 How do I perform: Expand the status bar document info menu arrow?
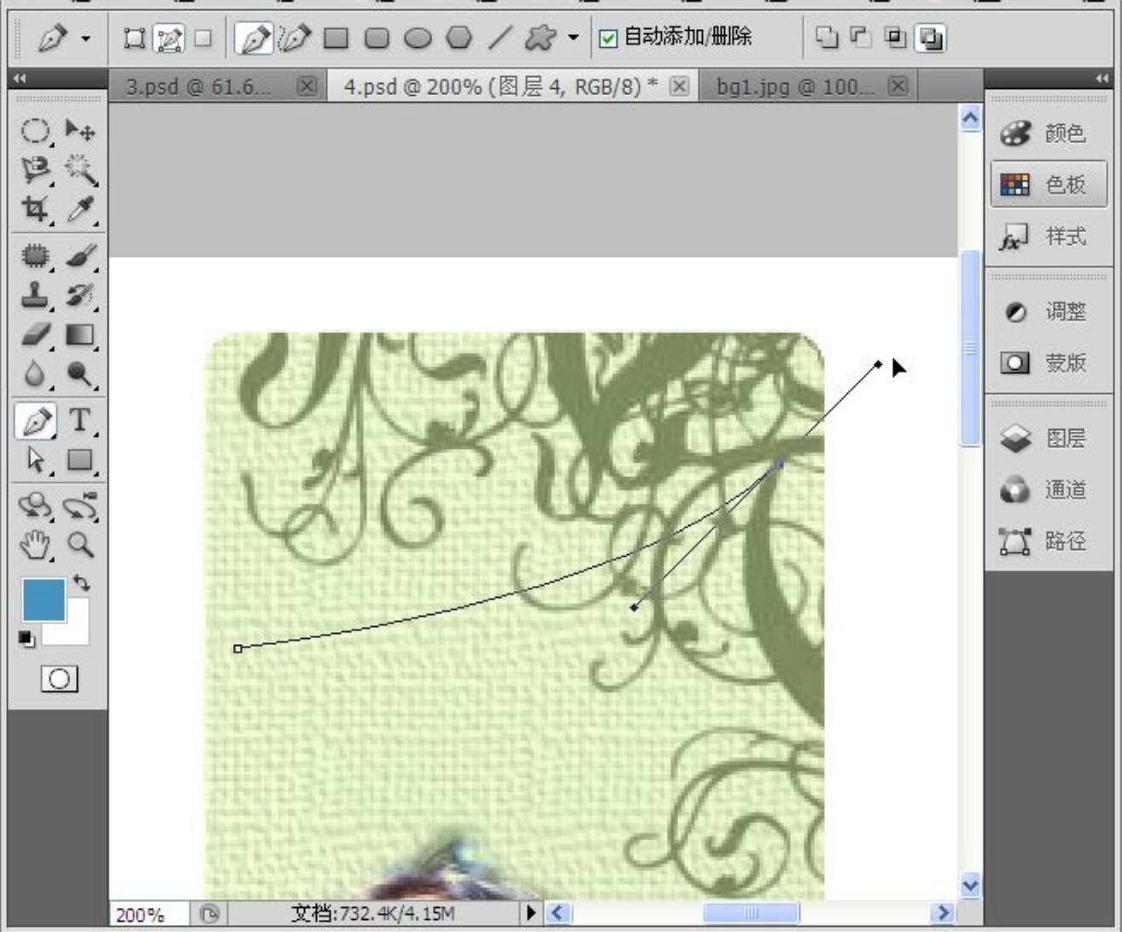pyautogui.click(x=531, y=912)
